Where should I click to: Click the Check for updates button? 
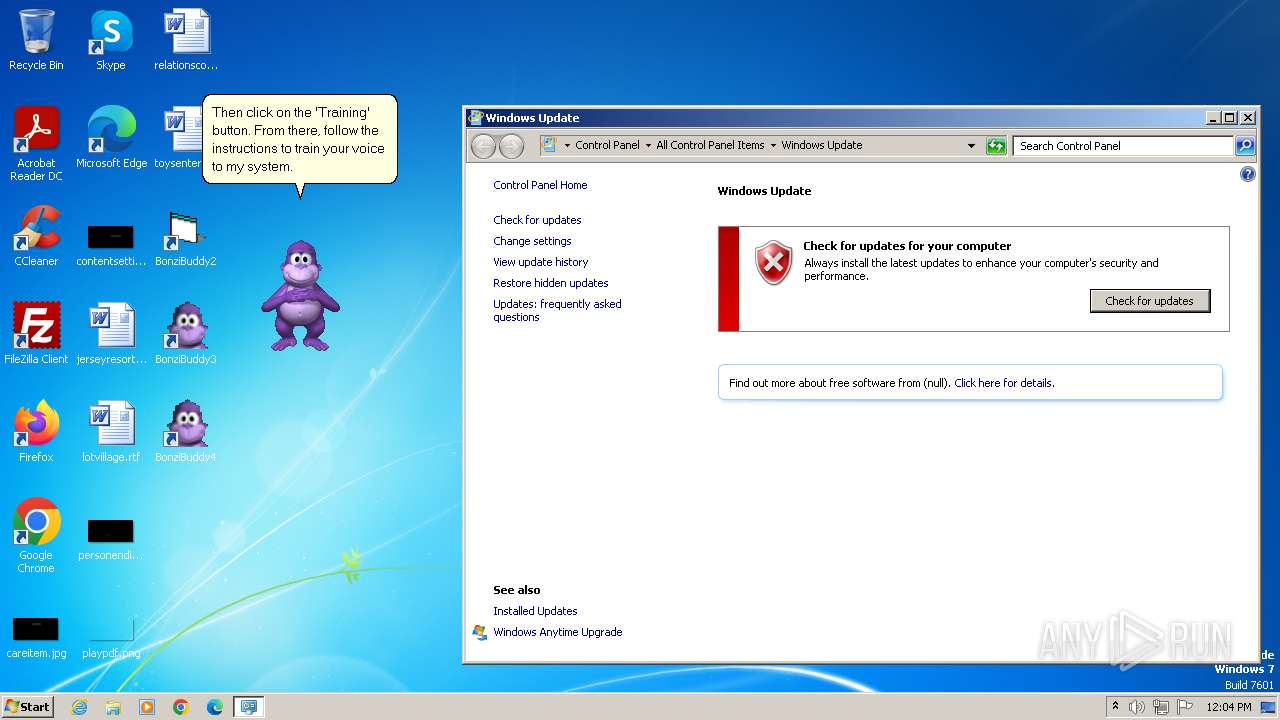[x=1150, y=301]
